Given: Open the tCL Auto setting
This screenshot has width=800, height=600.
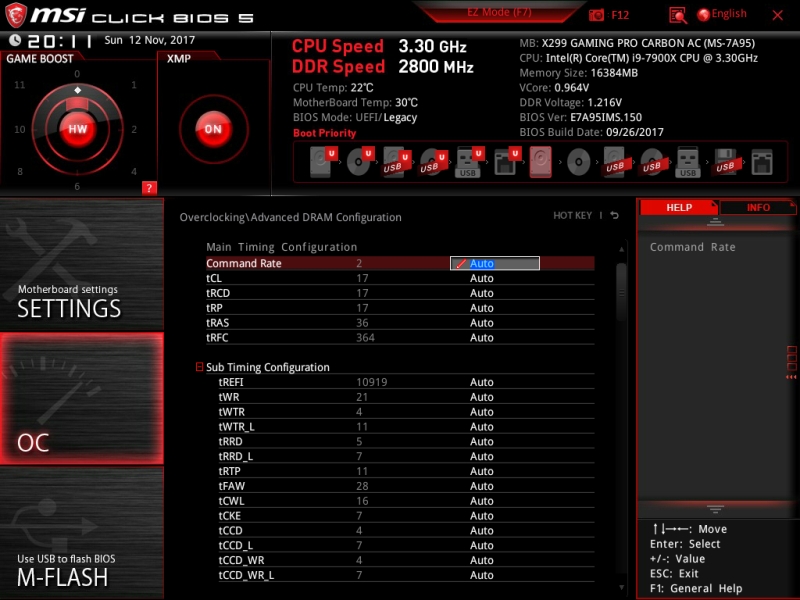Looking at the screenshot, I should (x=481, y=278).
